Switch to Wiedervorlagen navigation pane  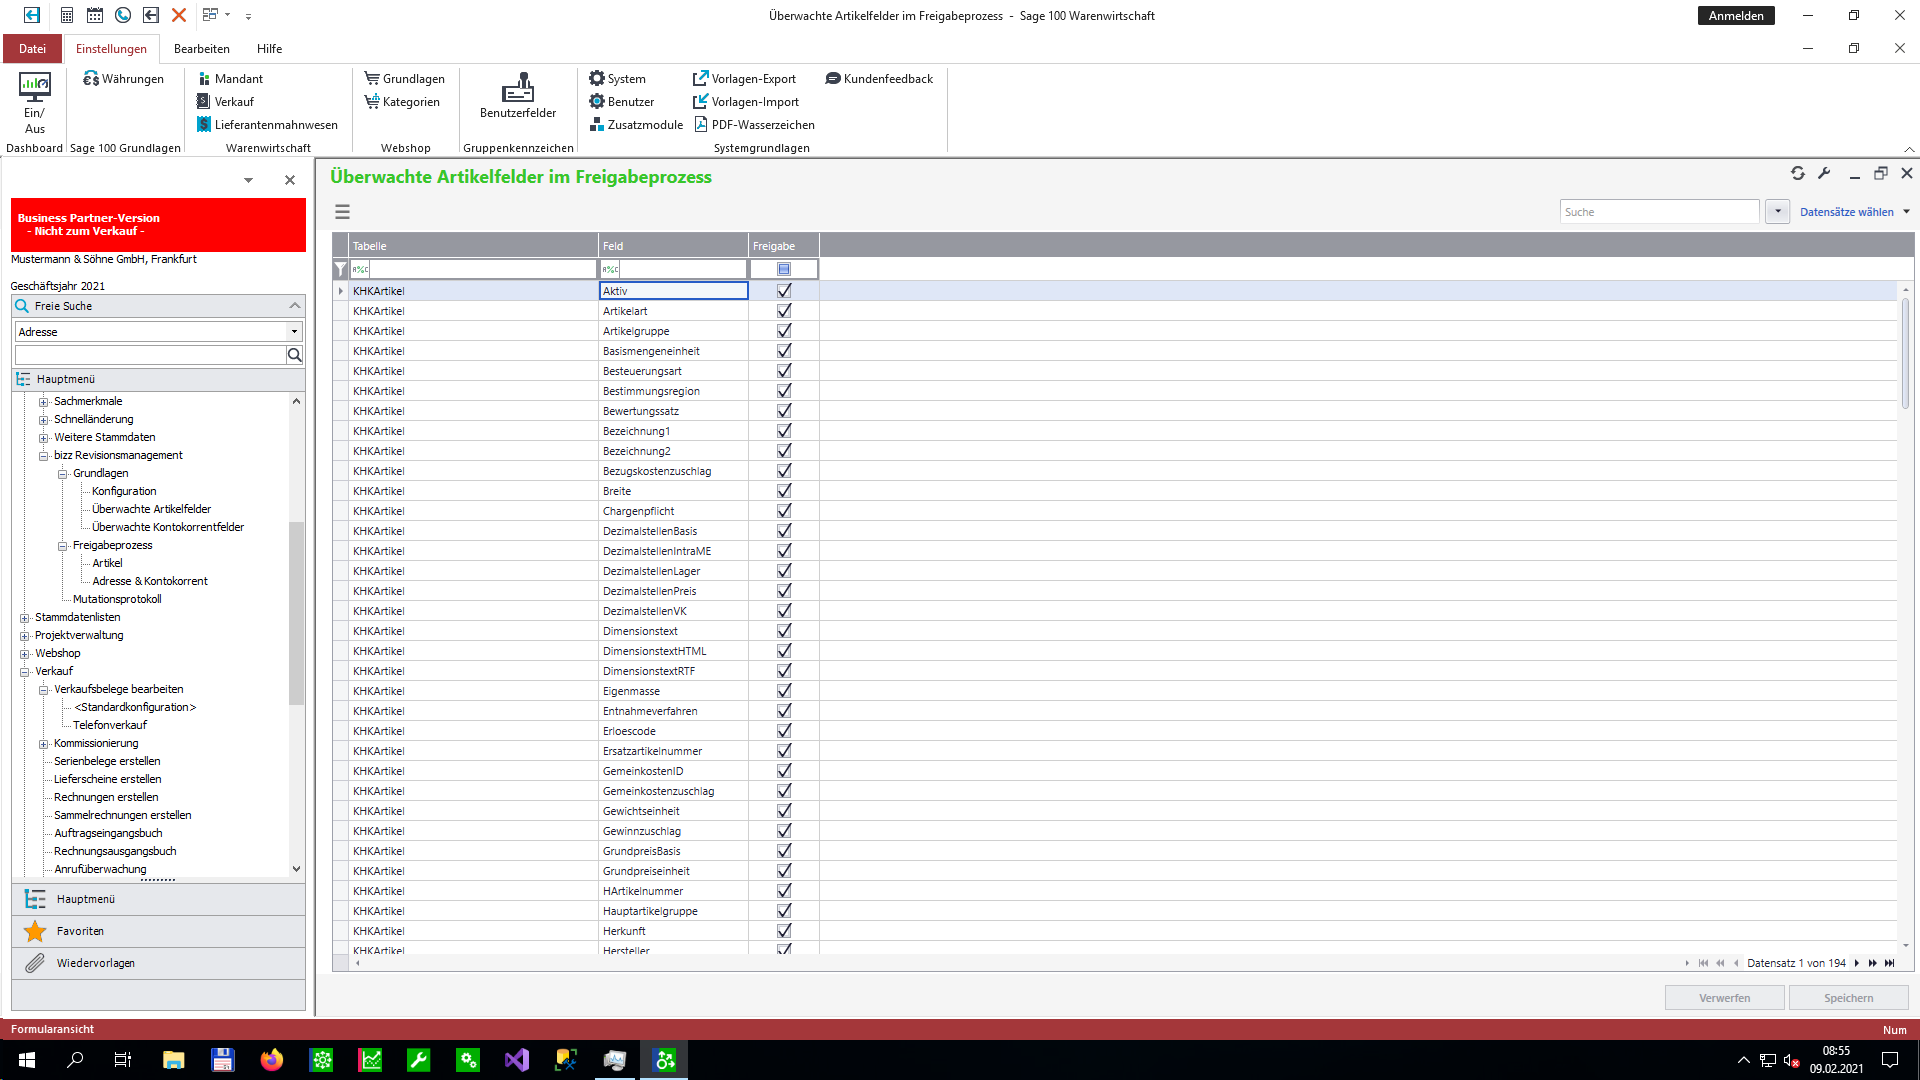[x=158, y=963]
